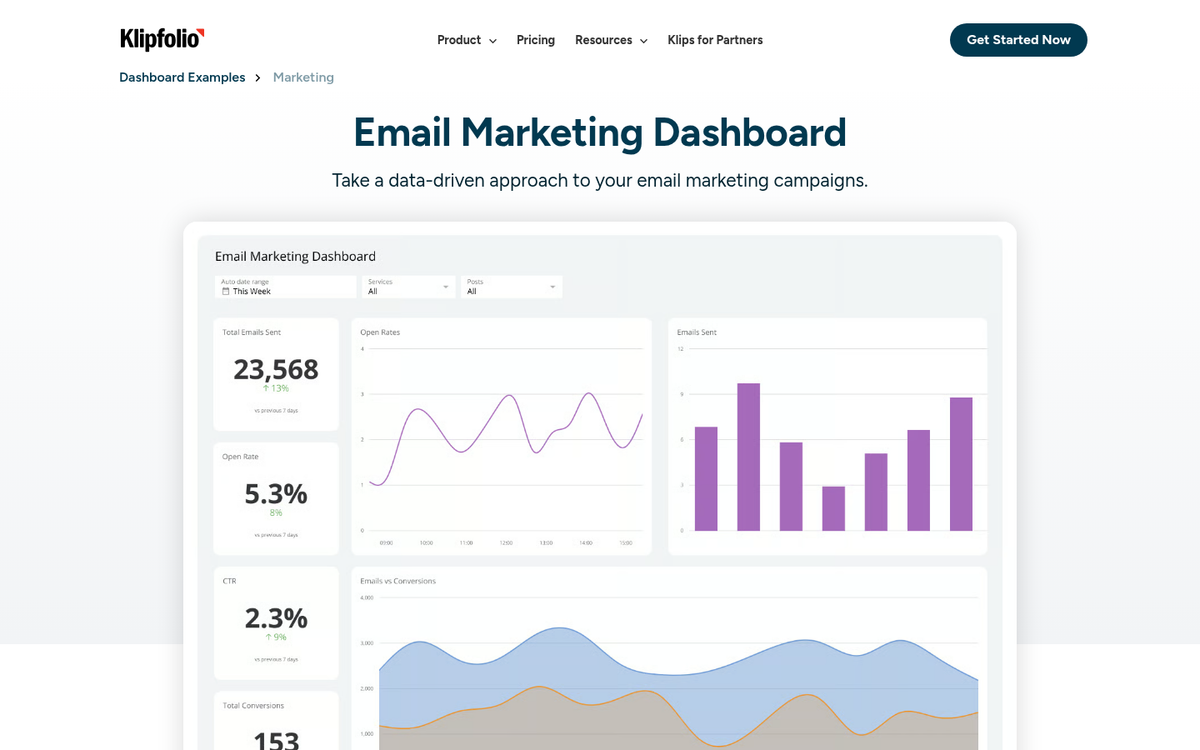This screenshot has height=750, width=1200.
Task: Click the Klipfolio logo
Action: pyautogui.click(x=160, y=39)
